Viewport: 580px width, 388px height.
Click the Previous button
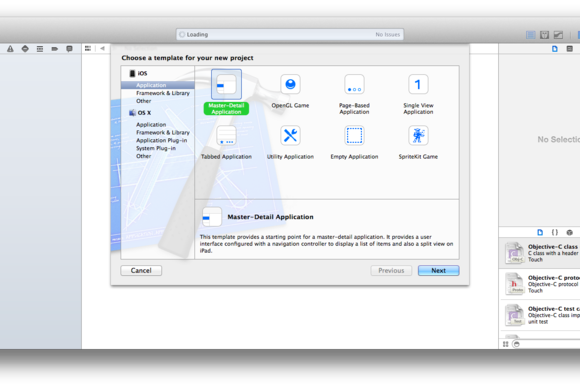(391, 270)
